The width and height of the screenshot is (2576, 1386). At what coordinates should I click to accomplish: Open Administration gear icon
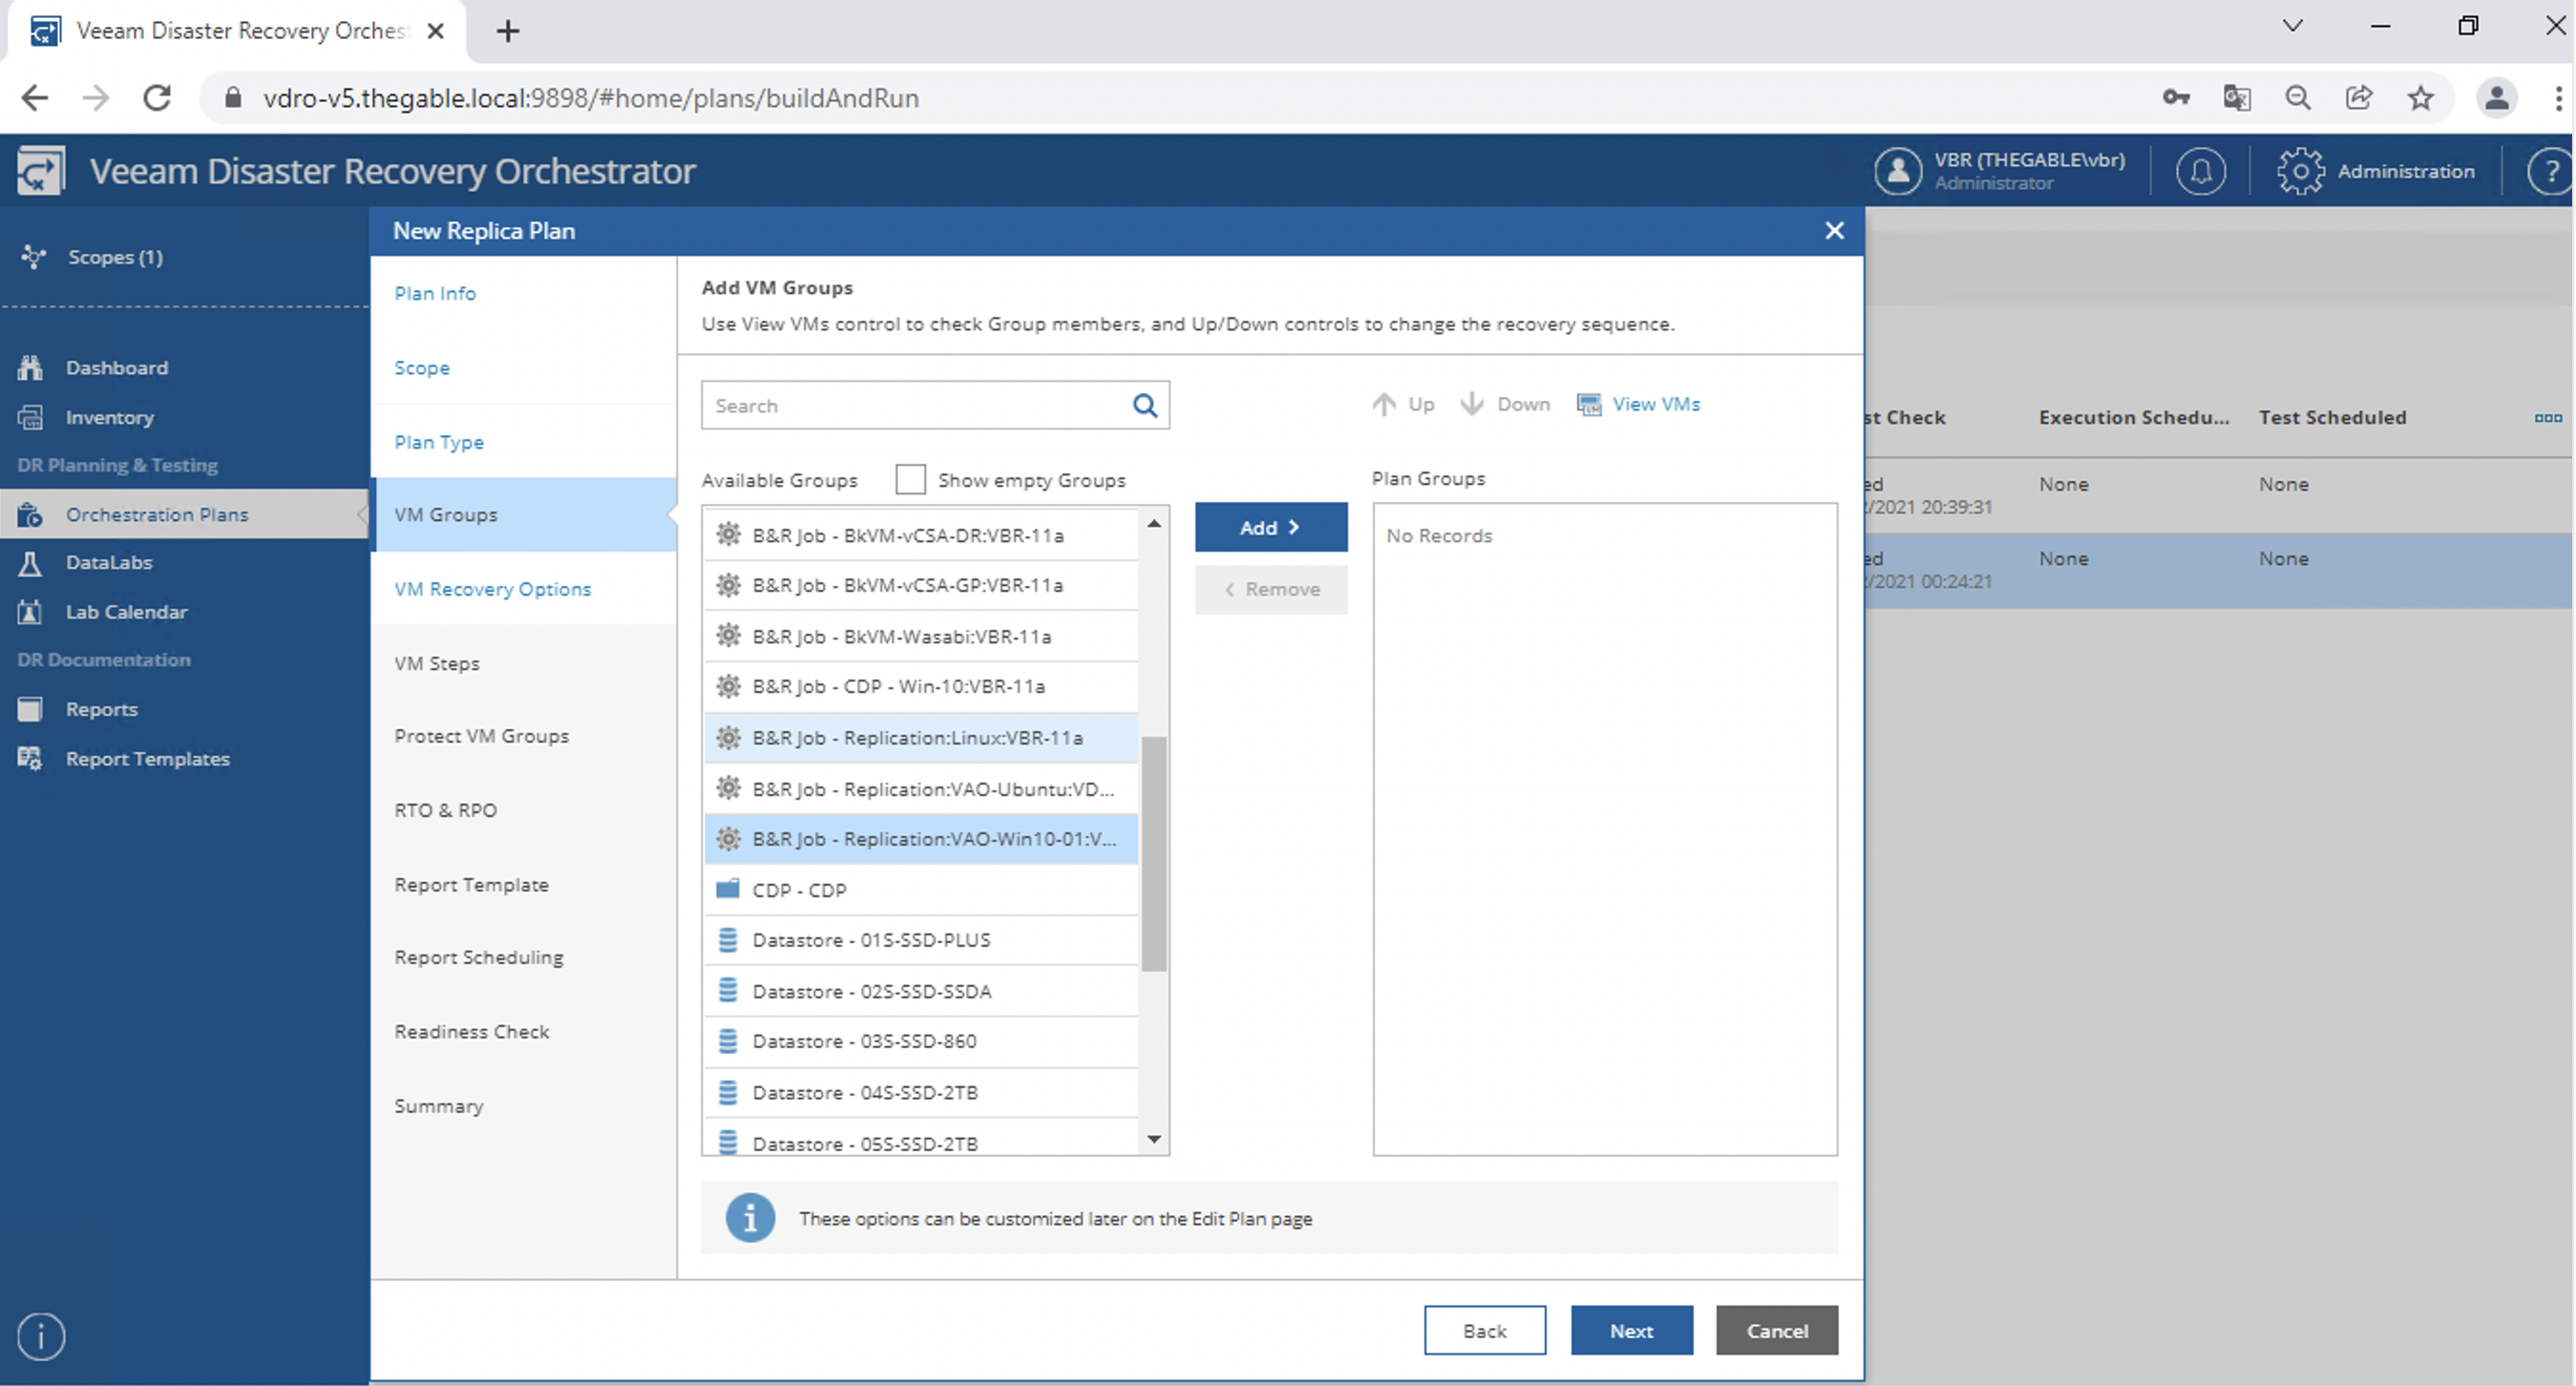(x=2300, y=172)
